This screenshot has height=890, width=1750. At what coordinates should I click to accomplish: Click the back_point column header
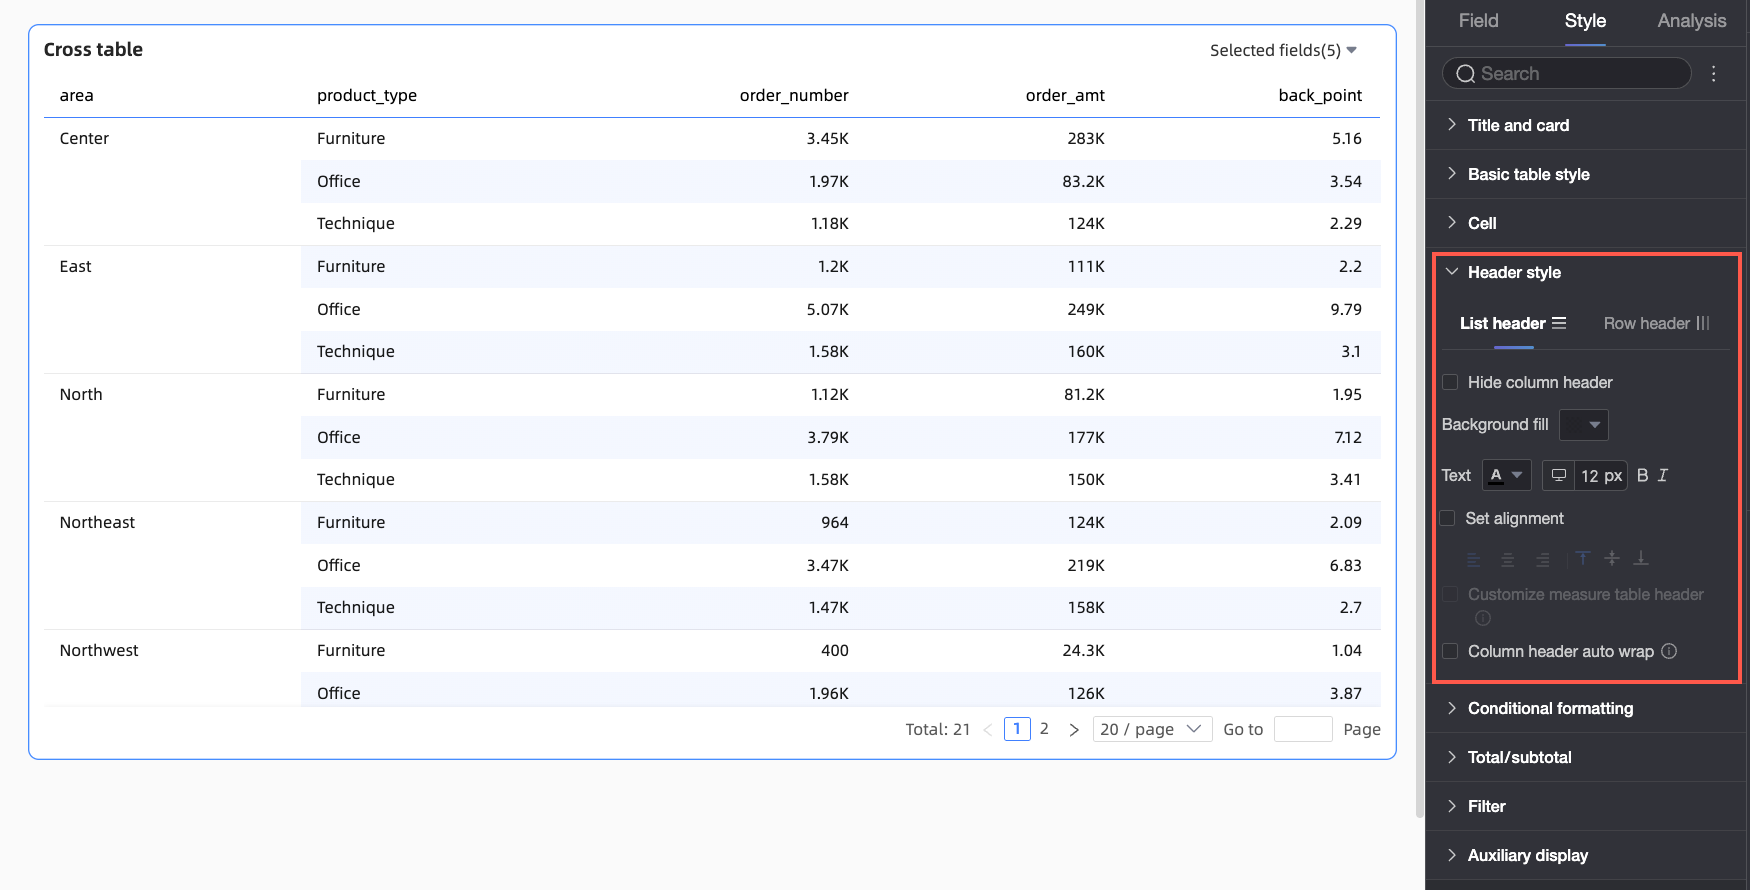click(1320, 95)
